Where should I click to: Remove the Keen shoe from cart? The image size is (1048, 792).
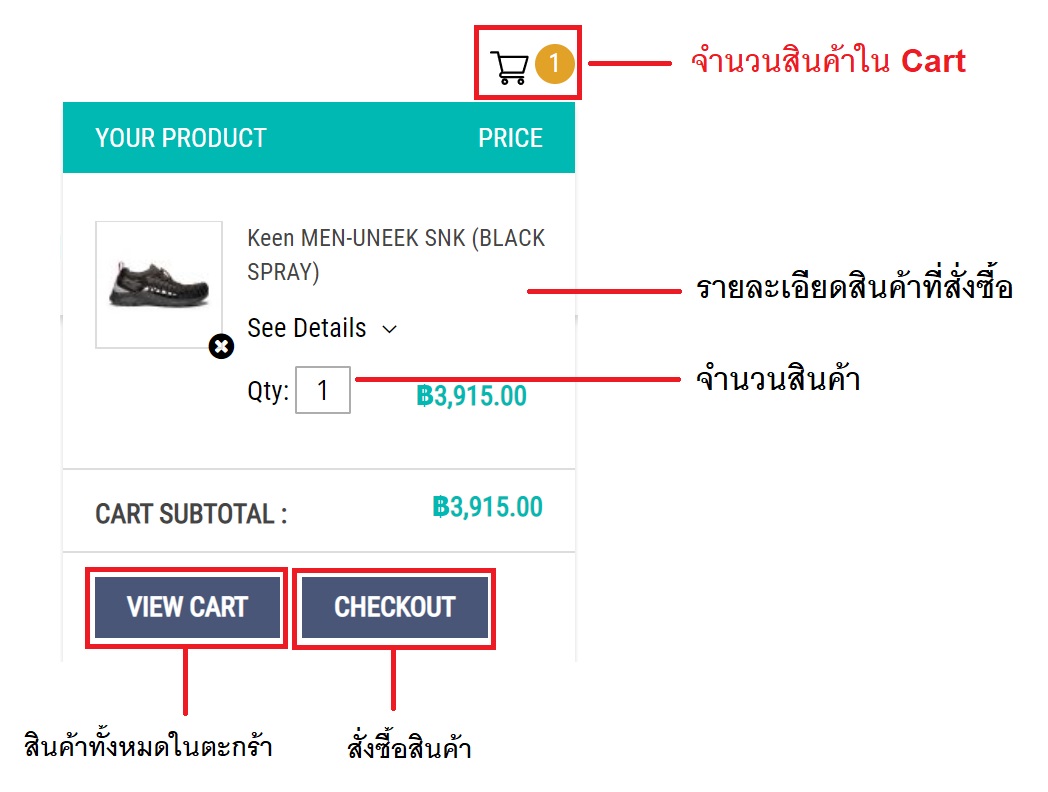[221, 346]
